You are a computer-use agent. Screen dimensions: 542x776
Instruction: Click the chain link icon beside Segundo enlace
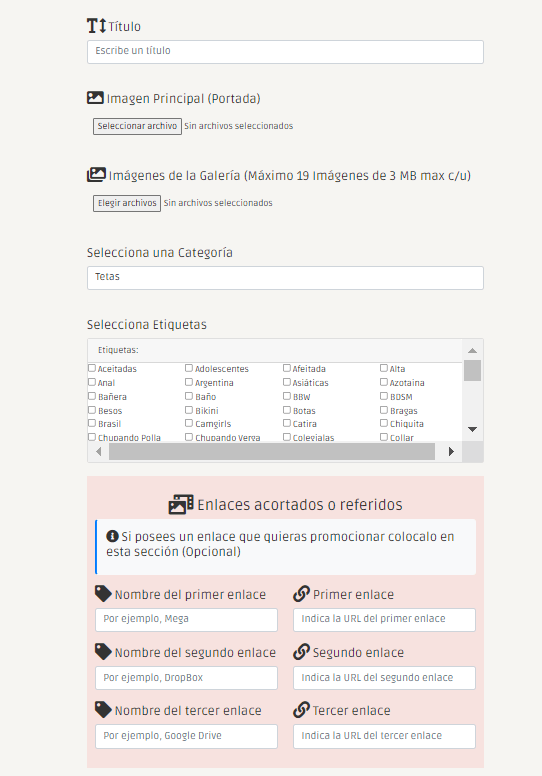pyautogui.click(x=301, y=652)
